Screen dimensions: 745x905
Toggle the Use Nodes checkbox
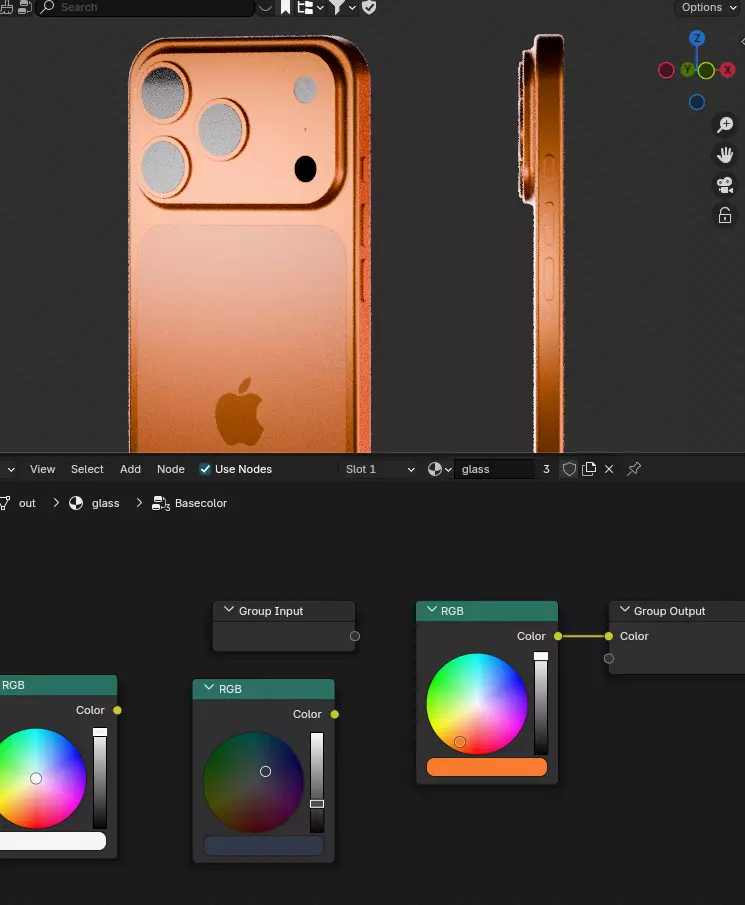point(205,469)
